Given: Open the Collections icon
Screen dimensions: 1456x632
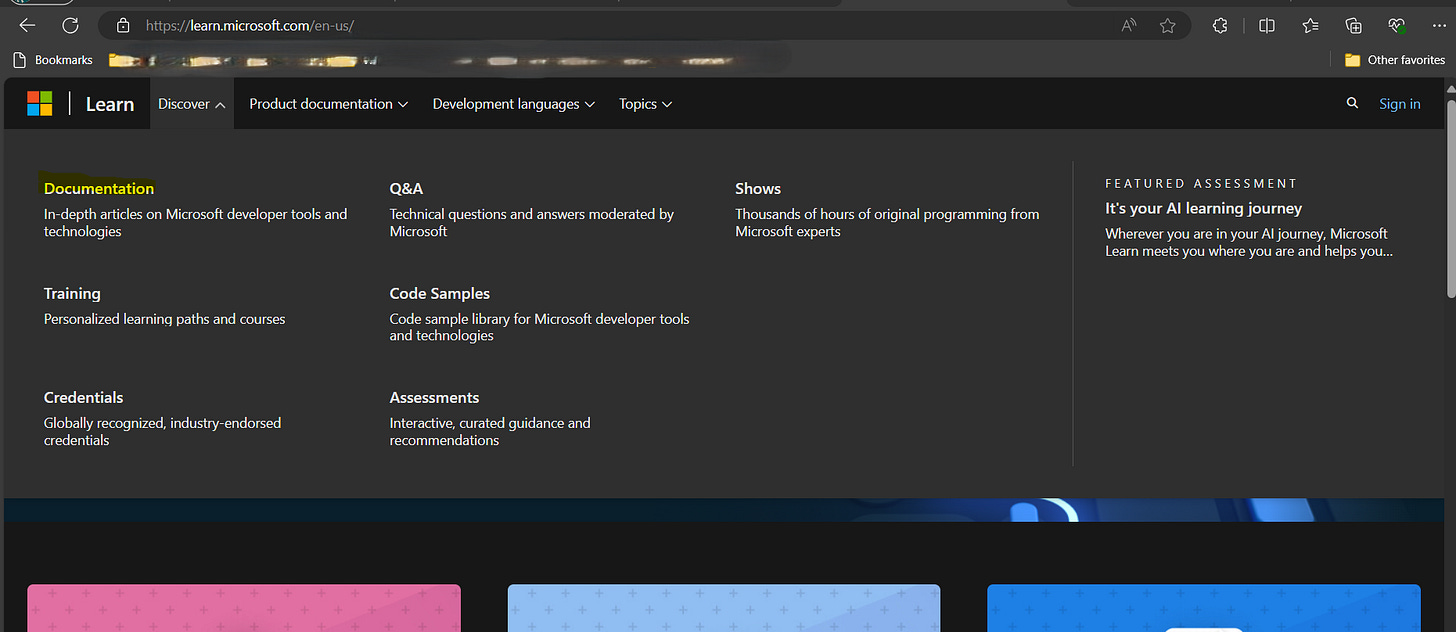Looking at the screenshot, I should pos(1354,26).
